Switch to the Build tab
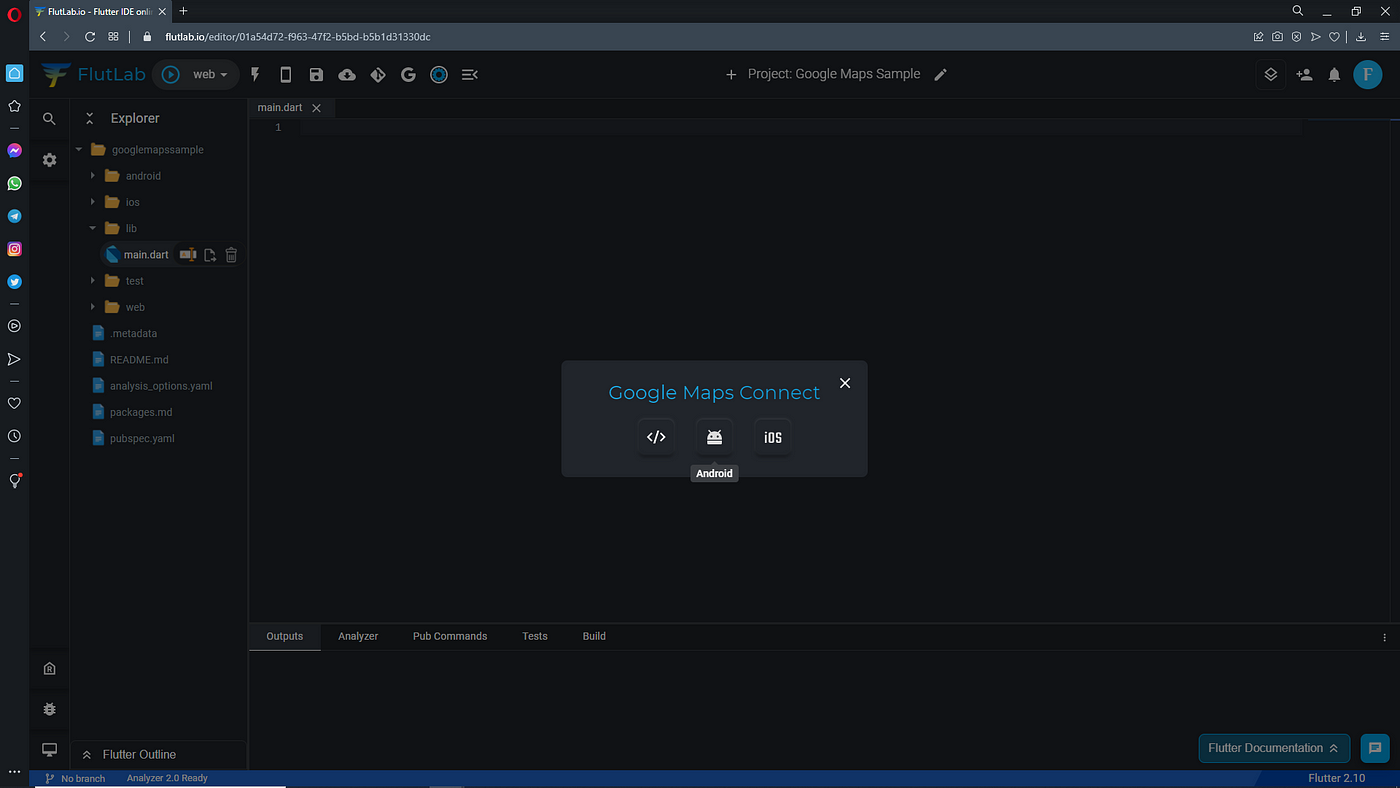The image size is (1400, 788). tap(594, 636)
